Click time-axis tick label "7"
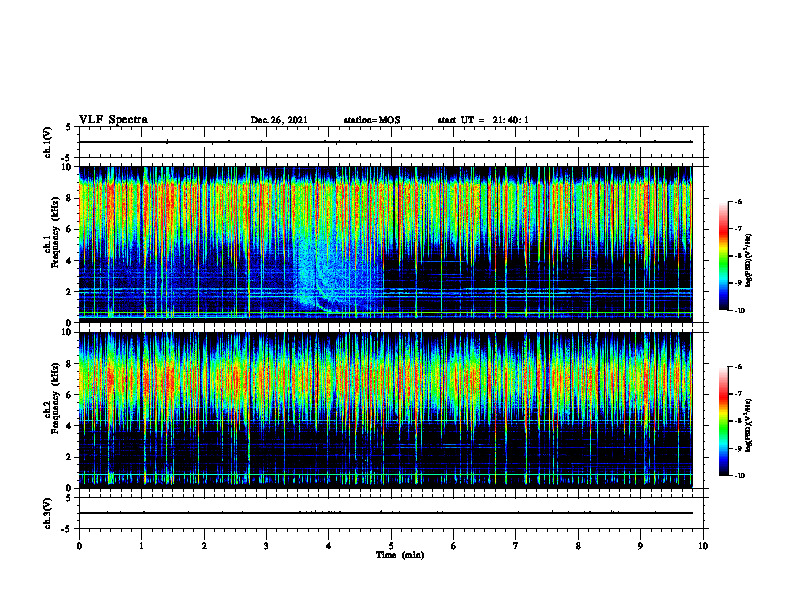Image resolution: width=792 pixels, height=612 pixels. click(516, 546)
